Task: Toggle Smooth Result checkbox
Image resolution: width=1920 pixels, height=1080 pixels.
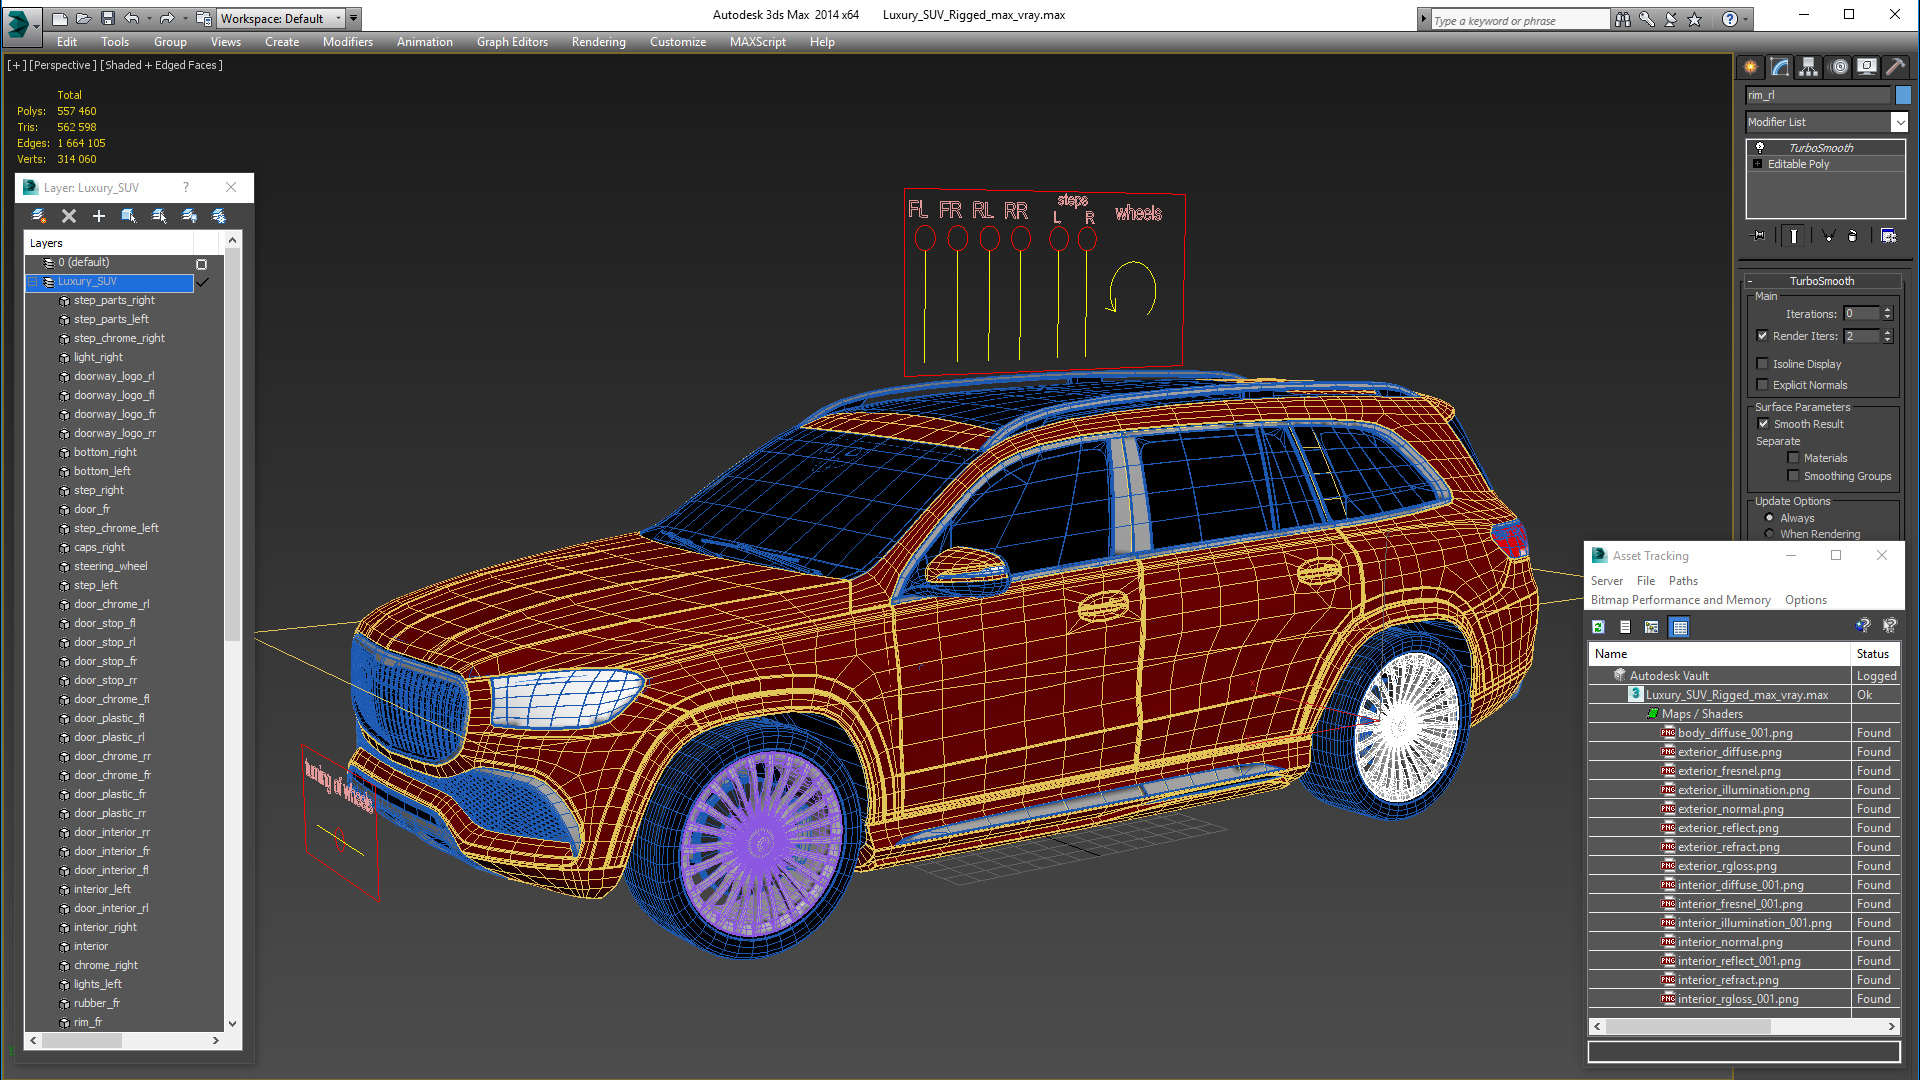Action: pyautogui.click(x=1764, y=424)
